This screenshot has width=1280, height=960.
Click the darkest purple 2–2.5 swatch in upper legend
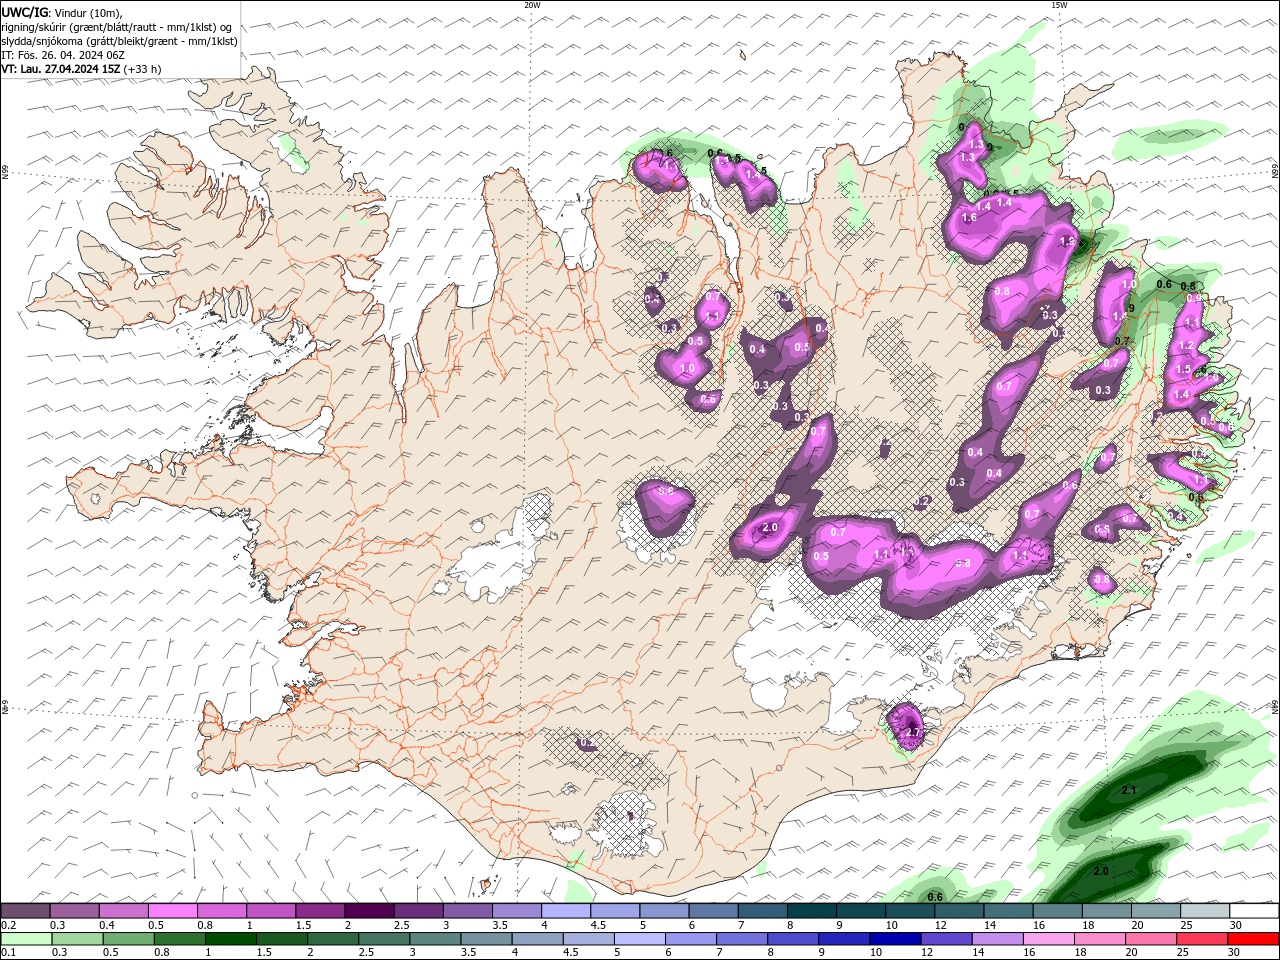click(x=369, y=910)
